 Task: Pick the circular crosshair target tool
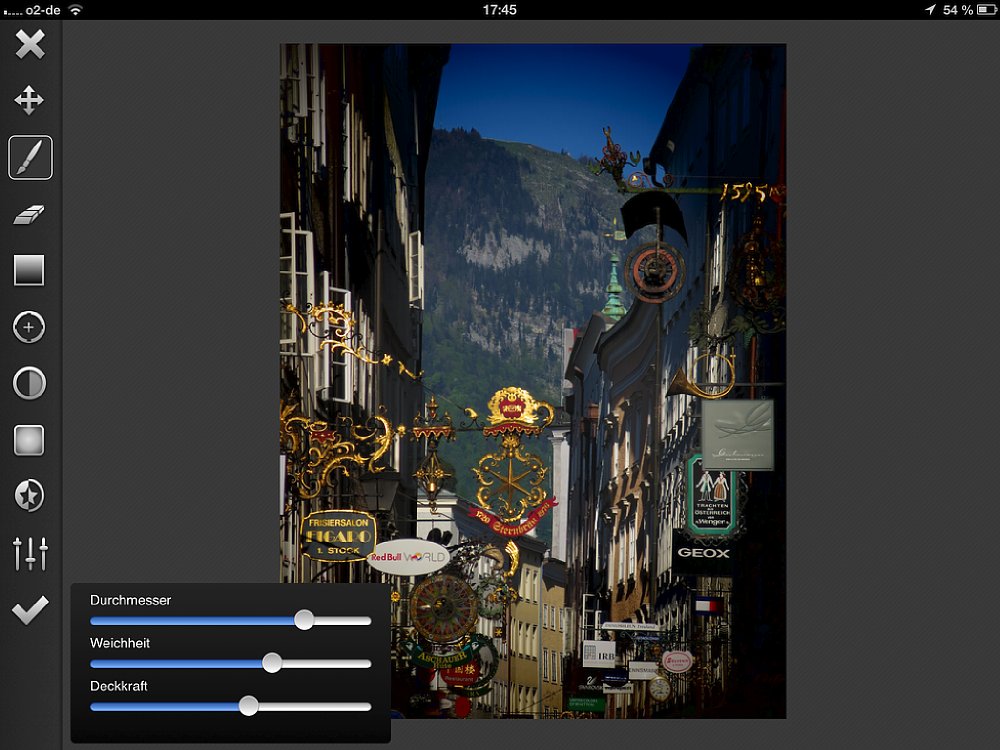(29, 327)
